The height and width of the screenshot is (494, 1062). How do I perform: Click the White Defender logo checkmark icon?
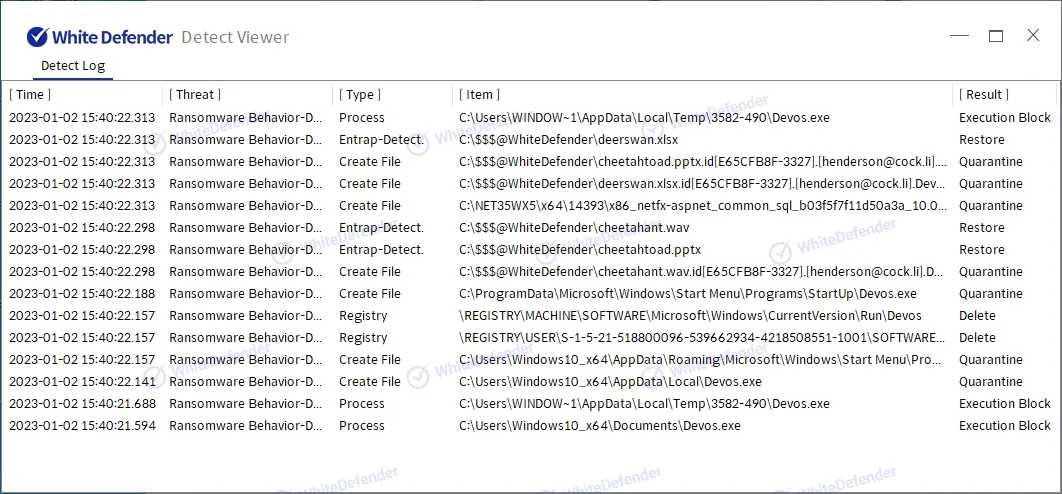37,37
